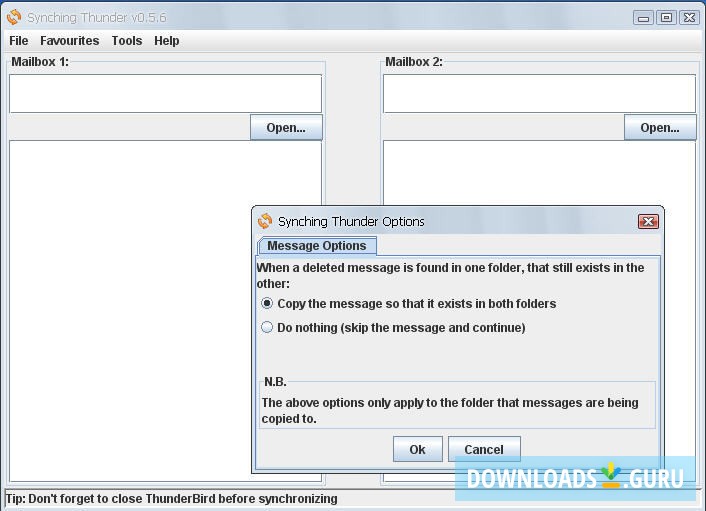The image size is (706, 511).
Task: Open the File menu
Action: (x=18, y=41)
